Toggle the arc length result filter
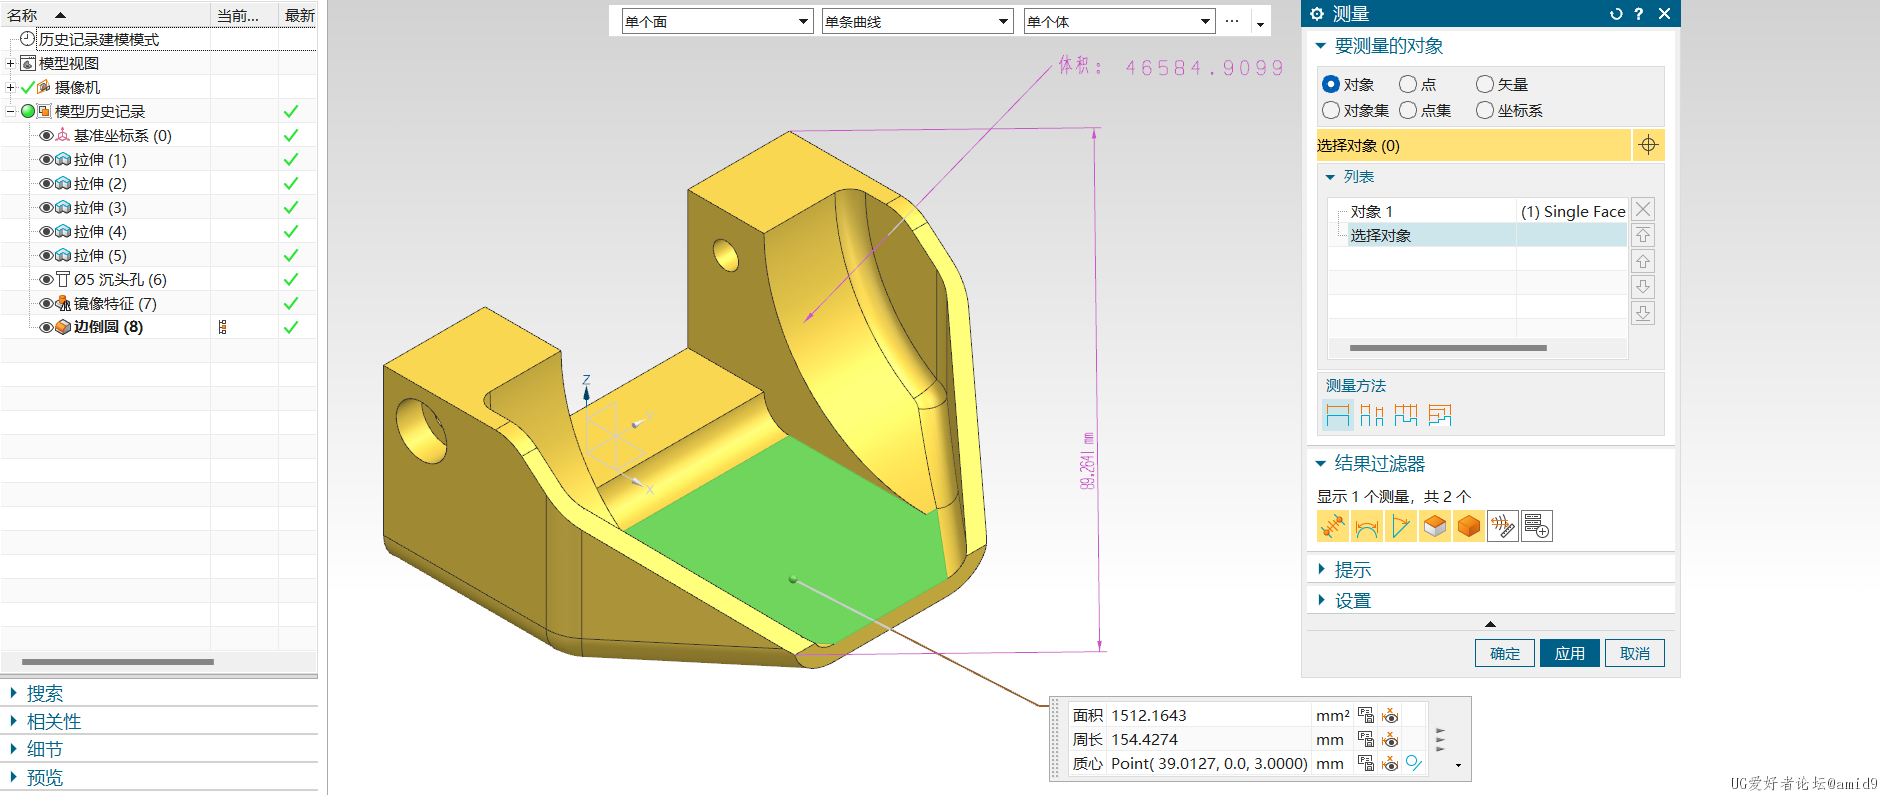The image size is (1880, 795). point(1367,526)
